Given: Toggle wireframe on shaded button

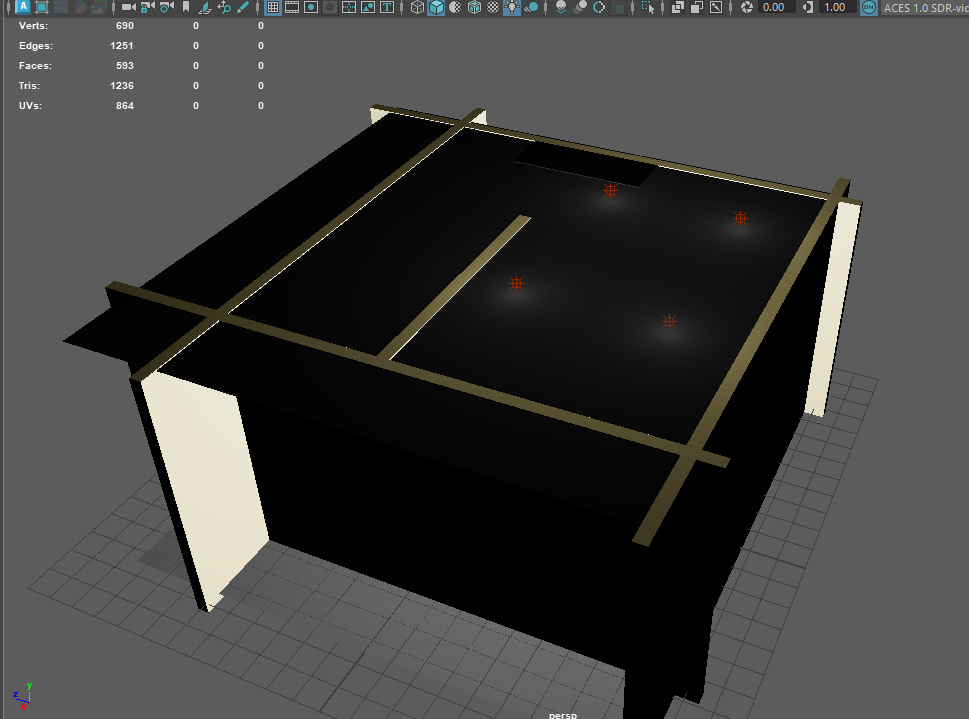Looking at the screenshot, I should 474,7.
